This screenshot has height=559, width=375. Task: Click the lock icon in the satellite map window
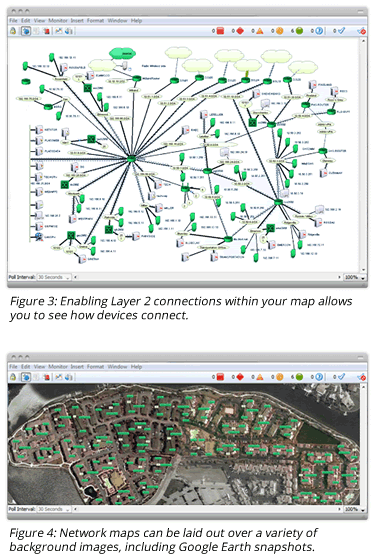tap(13, 377)
